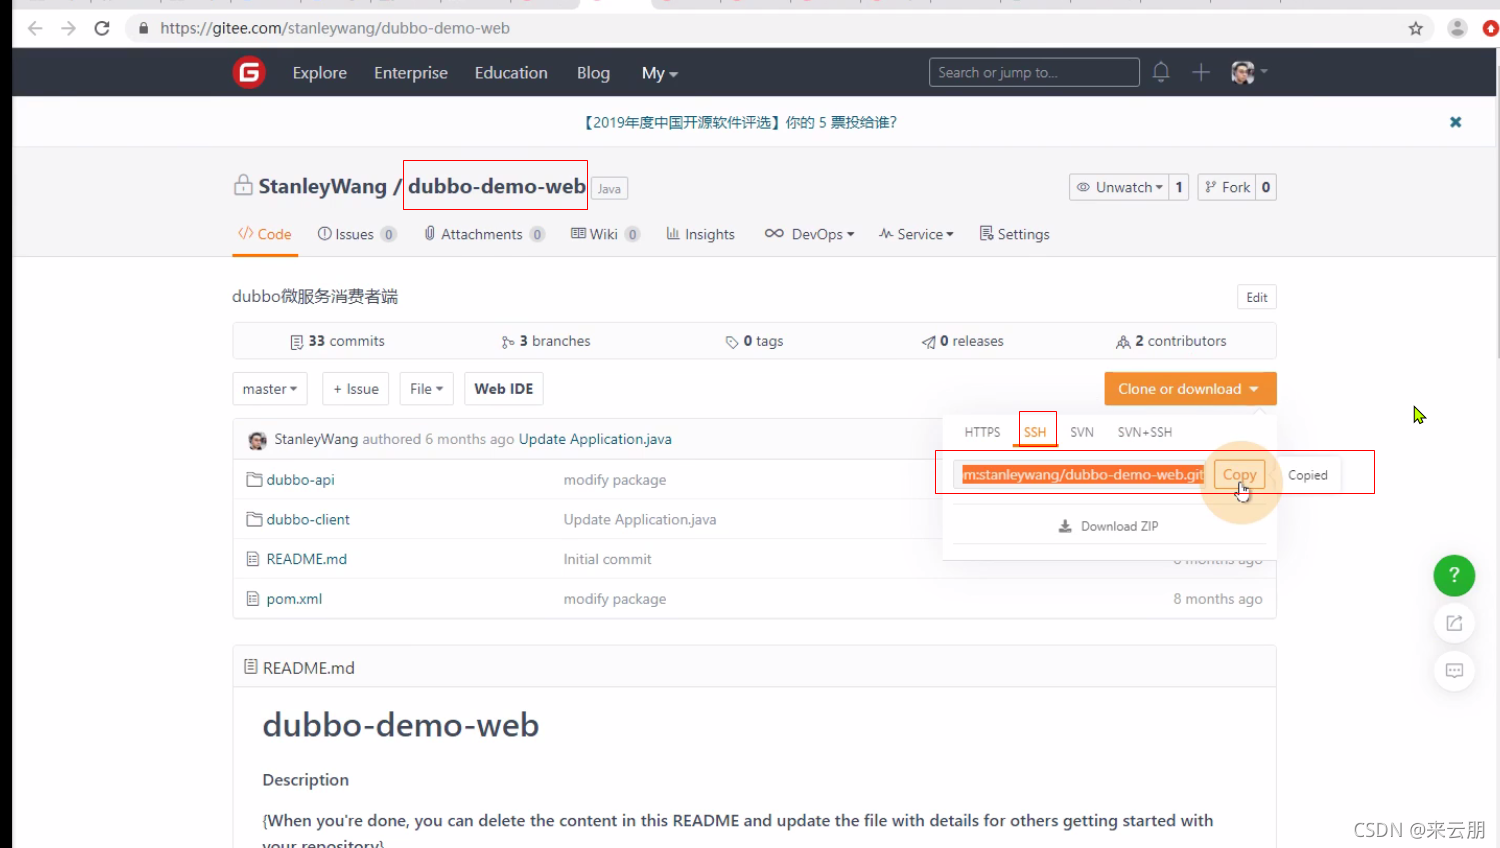
Task: Switch to the Issues tab
Action: (x=357, y=234)
